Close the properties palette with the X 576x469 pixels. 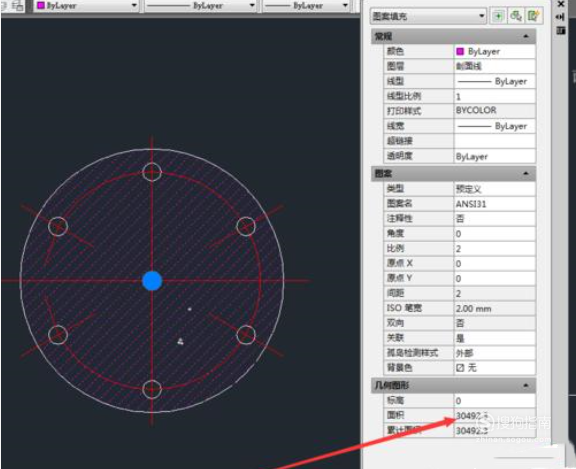click(561, 4)
